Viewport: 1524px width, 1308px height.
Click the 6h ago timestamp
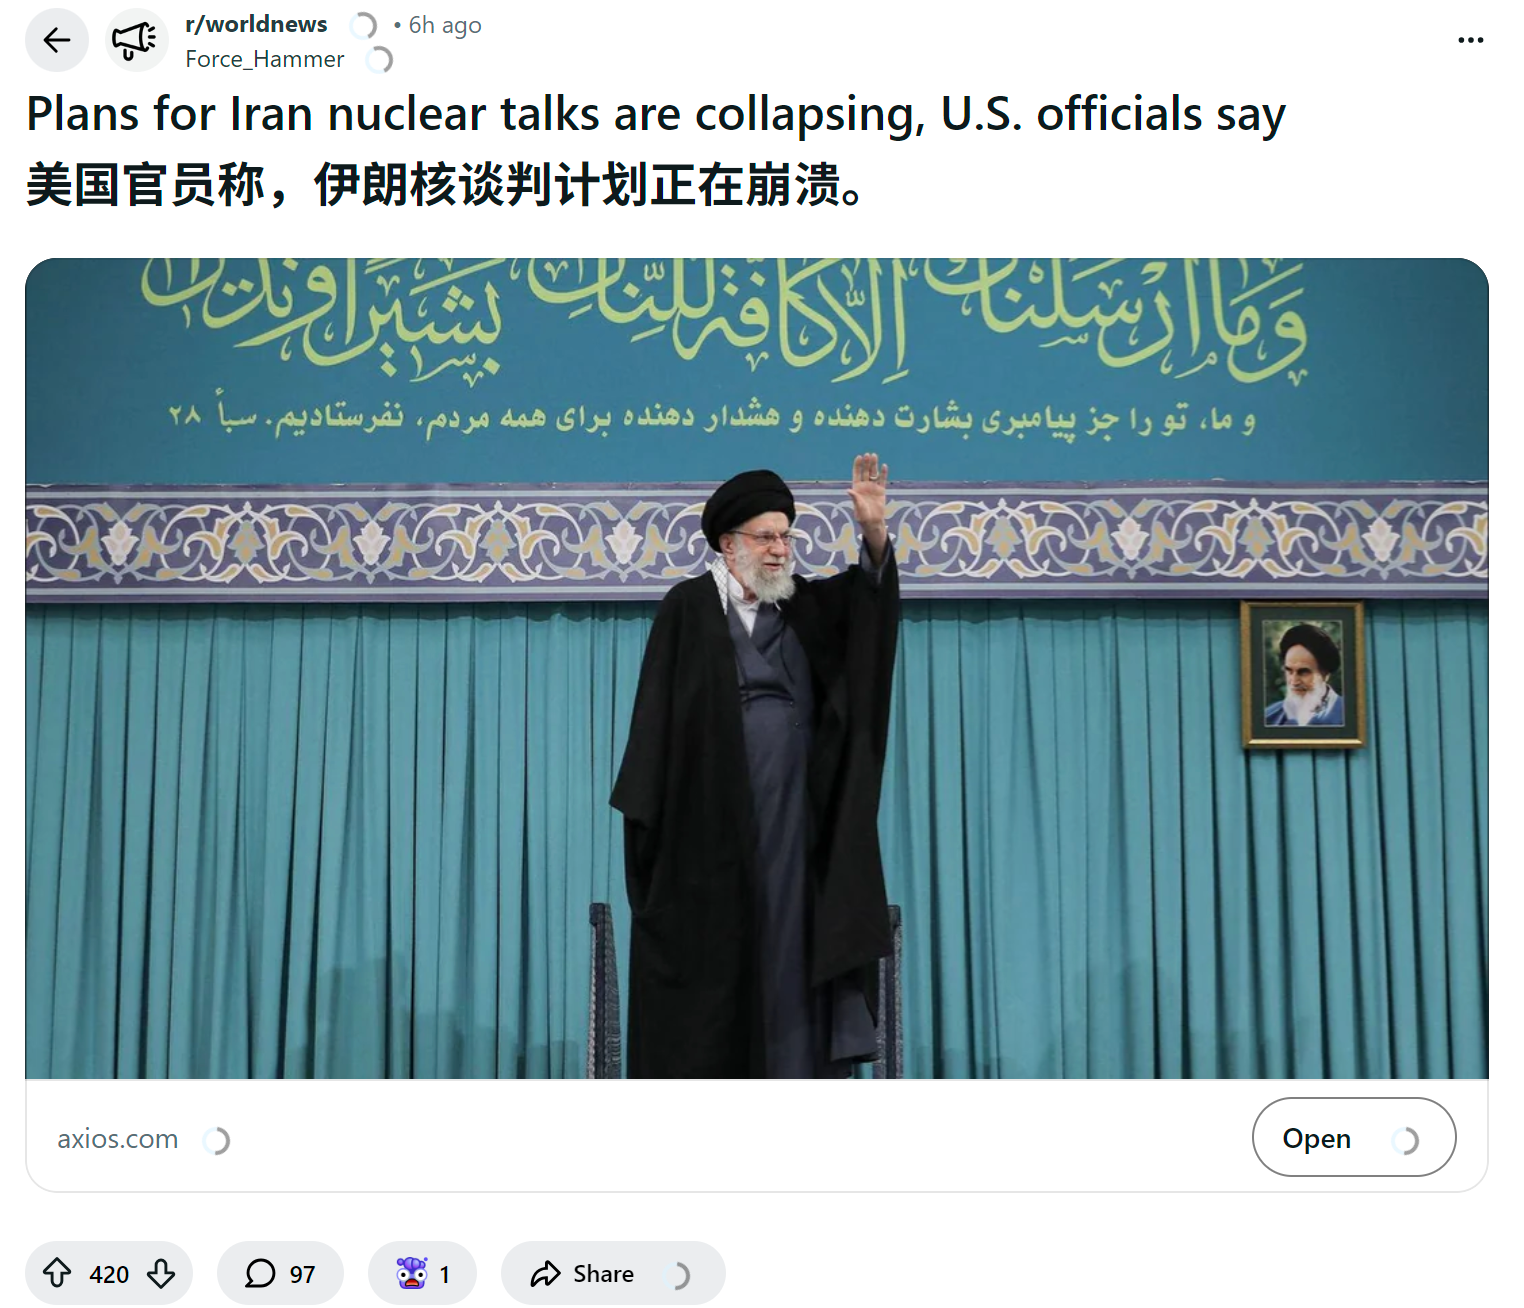tap(445, 25)
